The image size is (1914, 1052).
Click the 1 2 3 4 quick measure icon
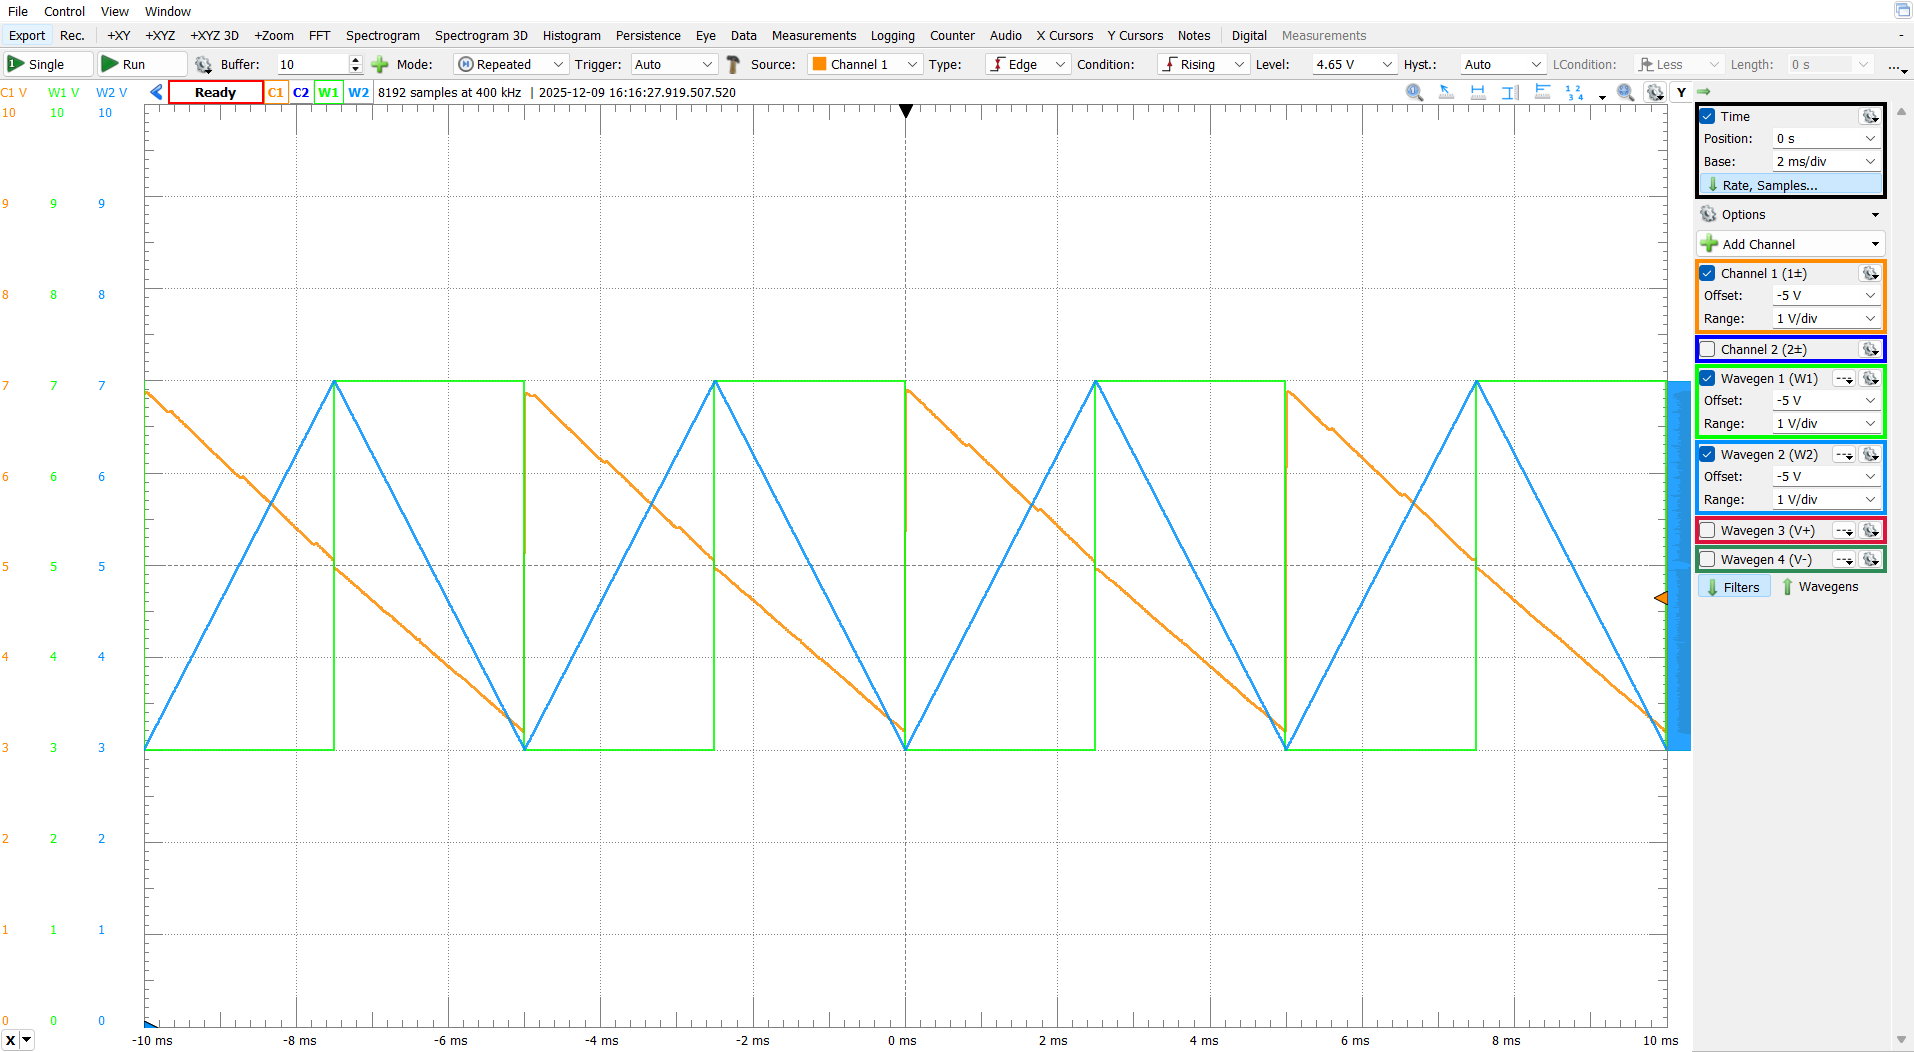[x=1575, y=93]
